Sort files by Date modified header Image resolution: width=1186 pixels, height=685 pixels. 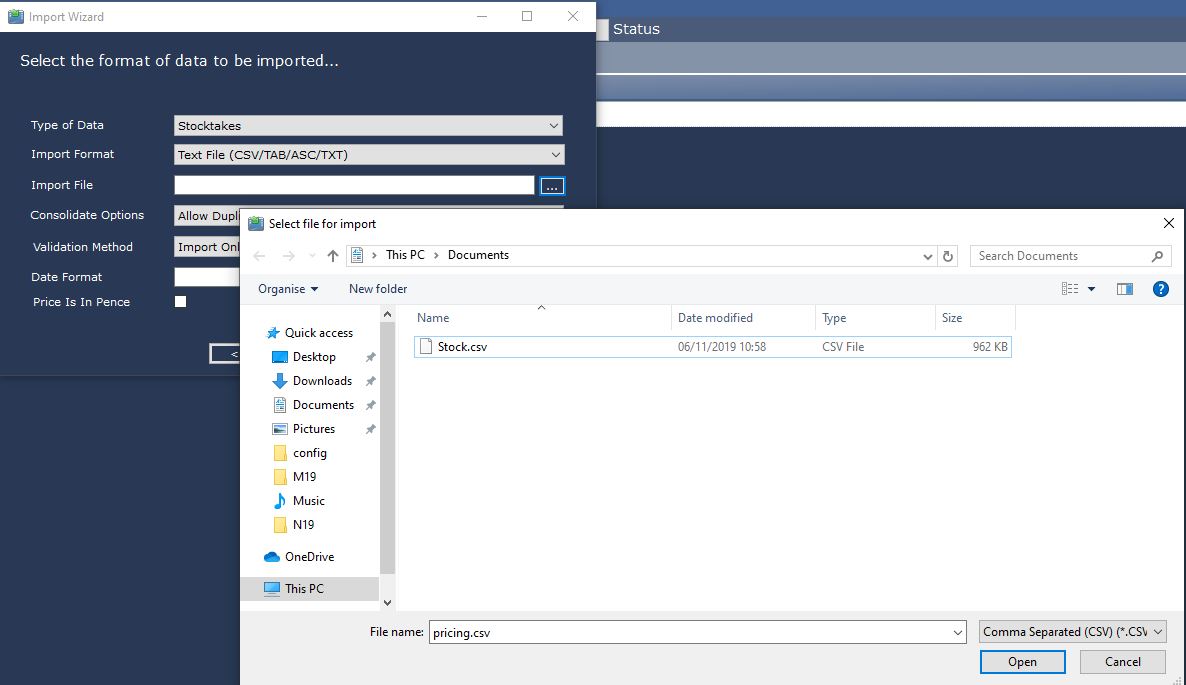tap(743, 318)
